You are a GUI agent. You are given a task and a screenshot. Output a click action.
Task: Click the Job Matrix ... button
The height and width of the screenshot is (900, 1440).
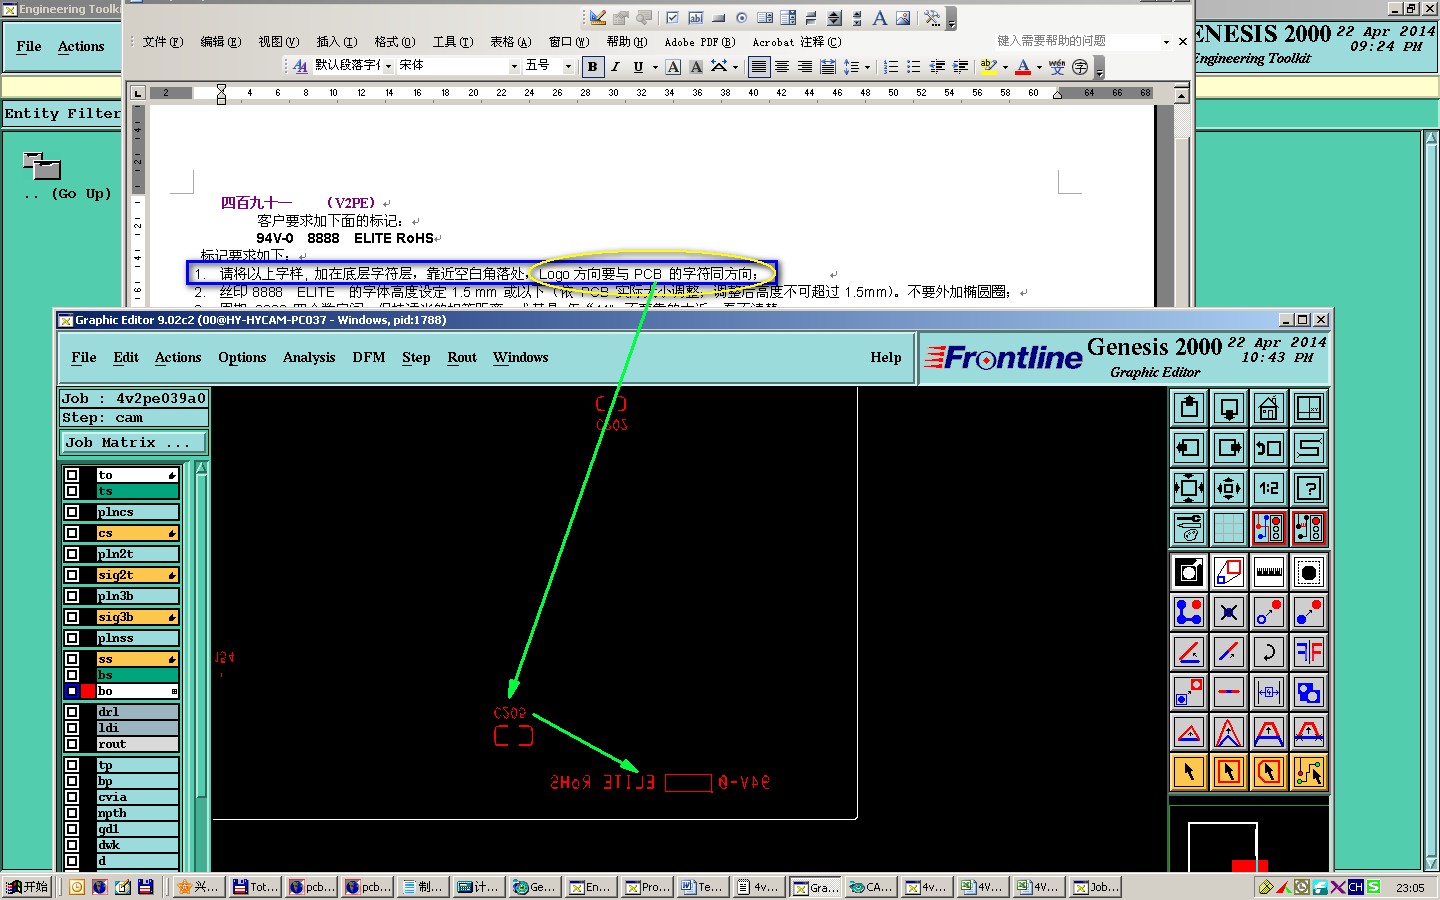[134, 442]
